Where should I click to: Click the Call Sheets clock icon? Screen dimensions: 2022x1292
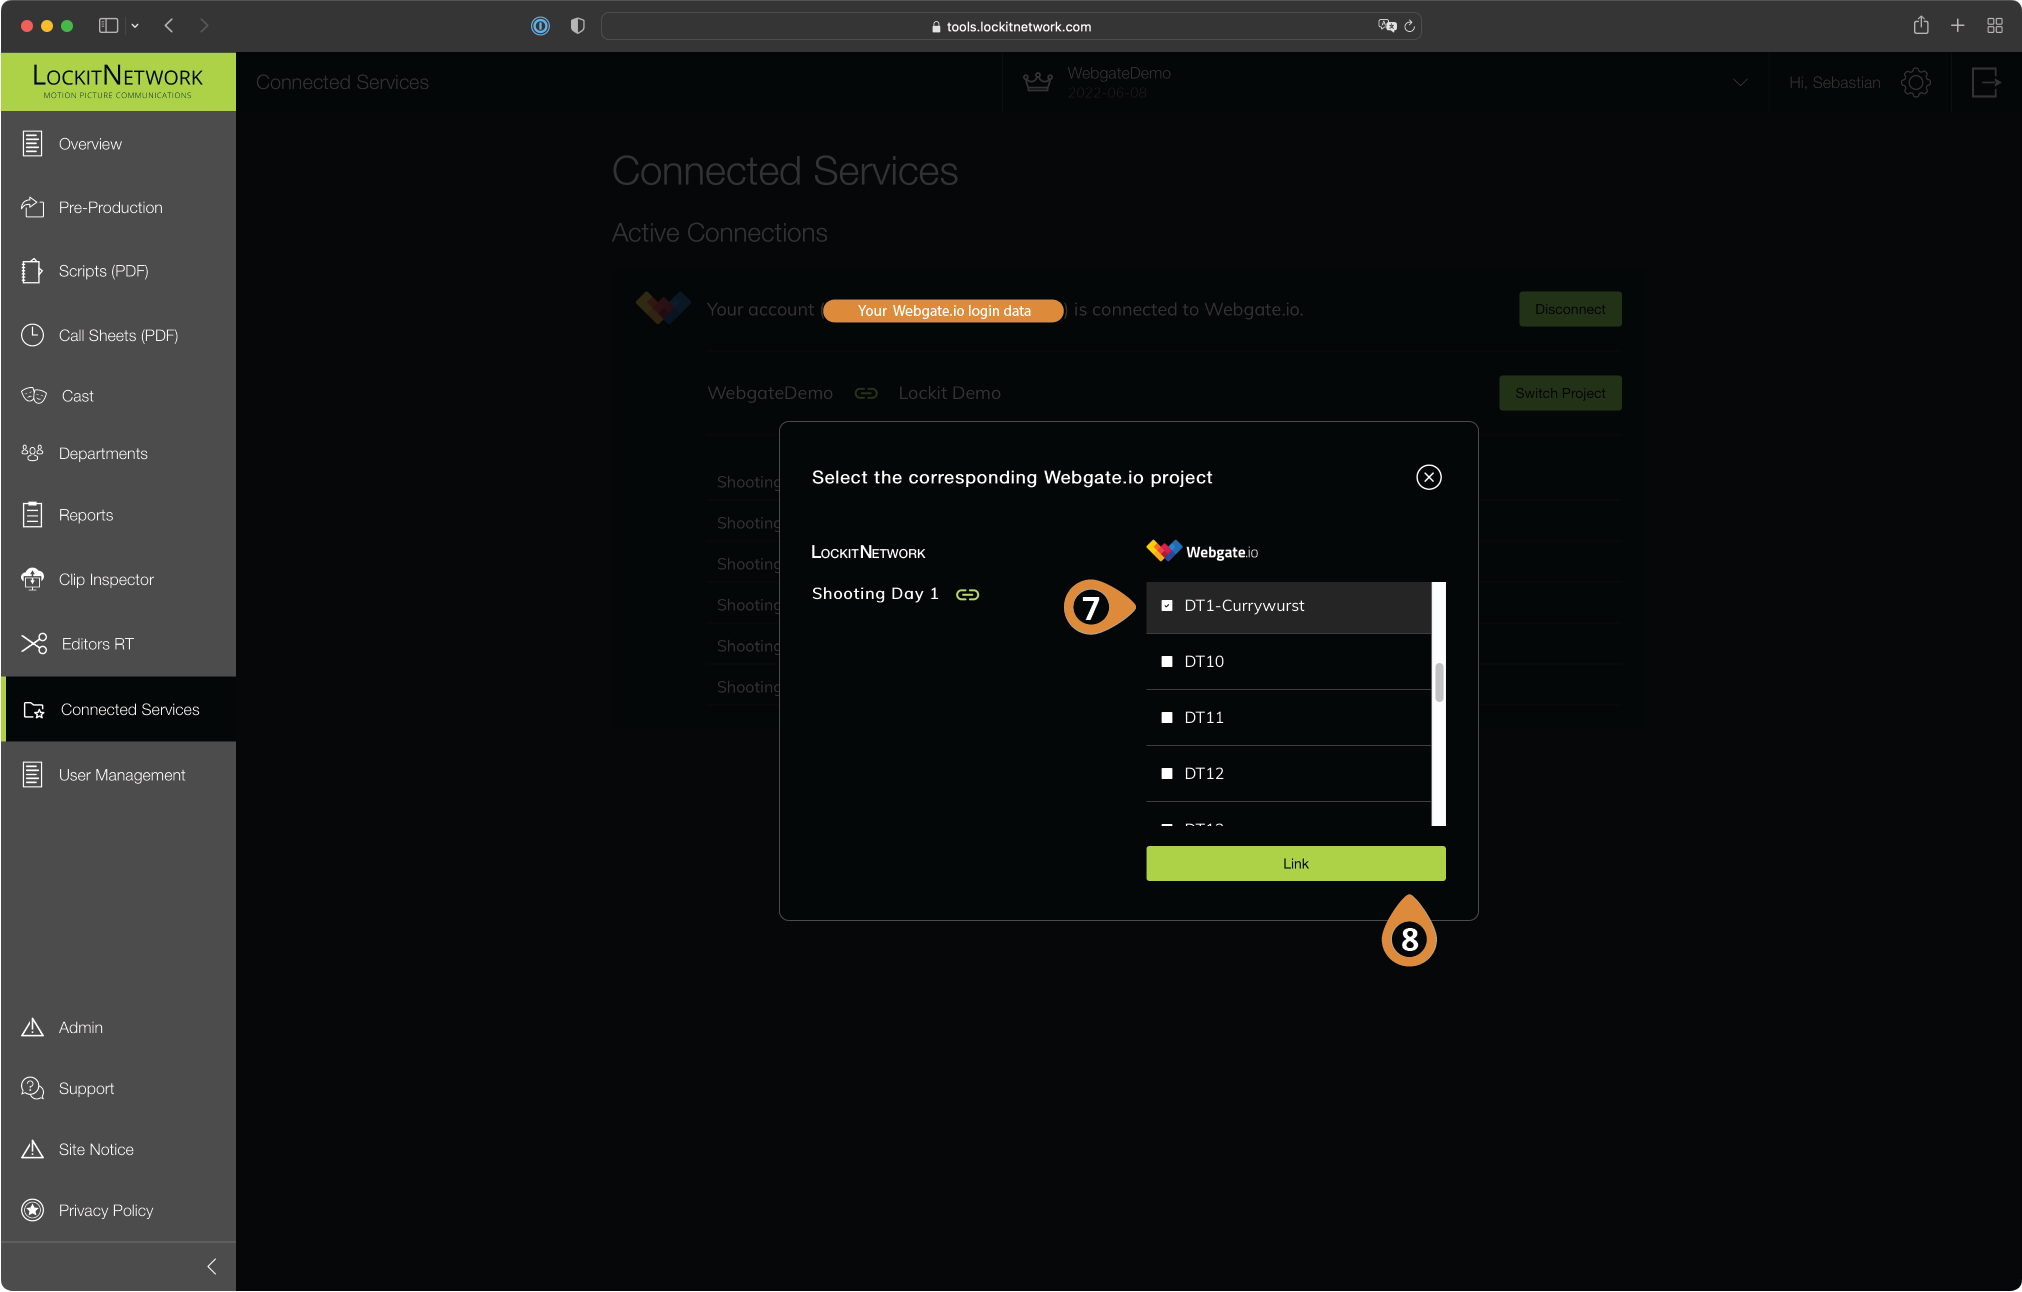[x=32, y=335]
